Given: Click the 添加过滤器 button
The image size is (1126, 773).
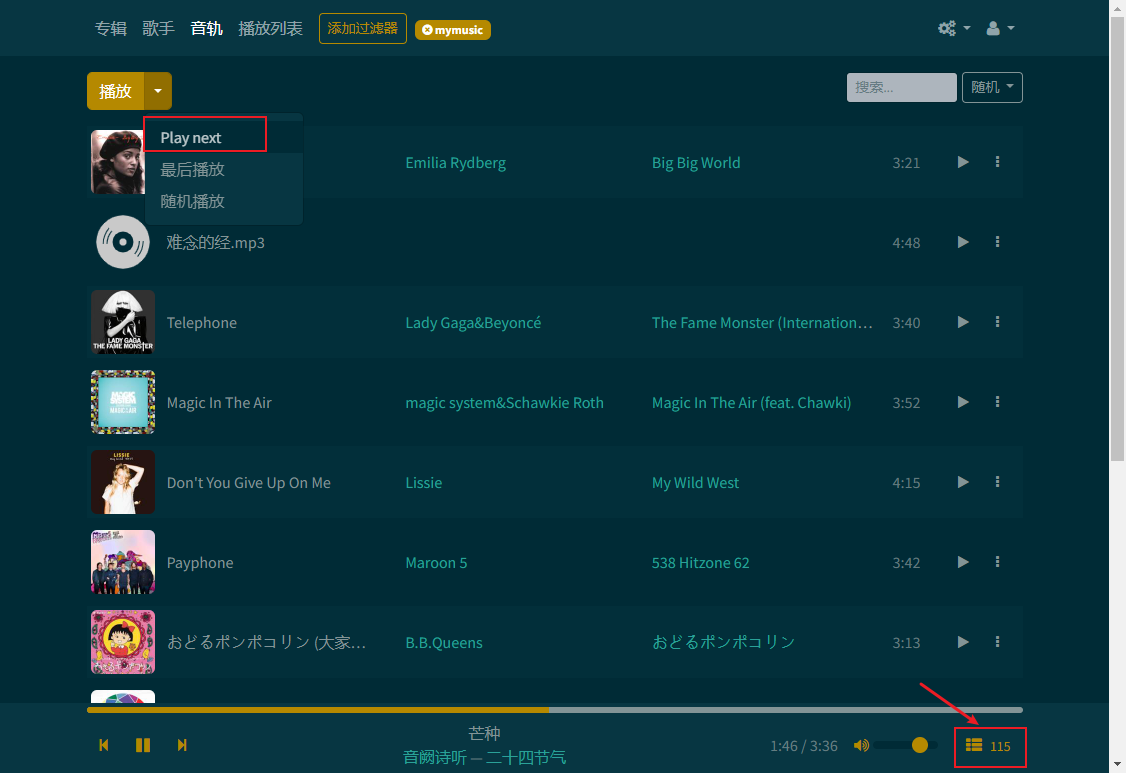Looking at the screenshot, I should click(363, 29).
